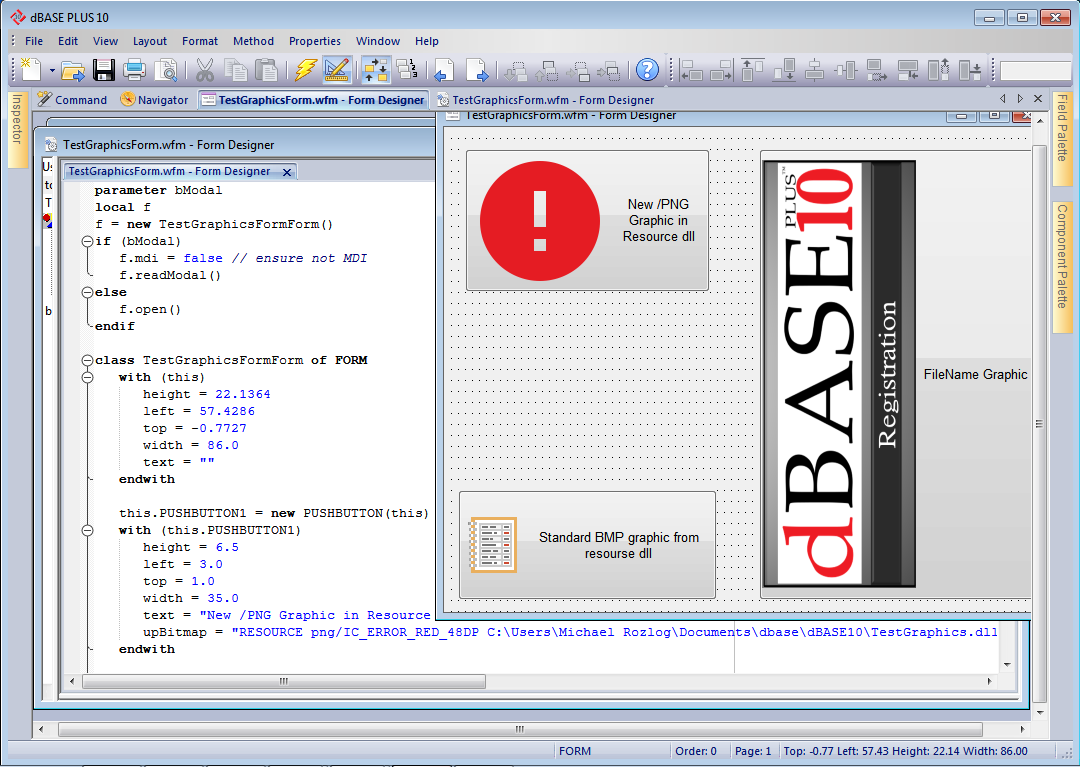Close the active document with tab strip X
This screenshot has height=767, width=1080.
[x=1038, y=99]
